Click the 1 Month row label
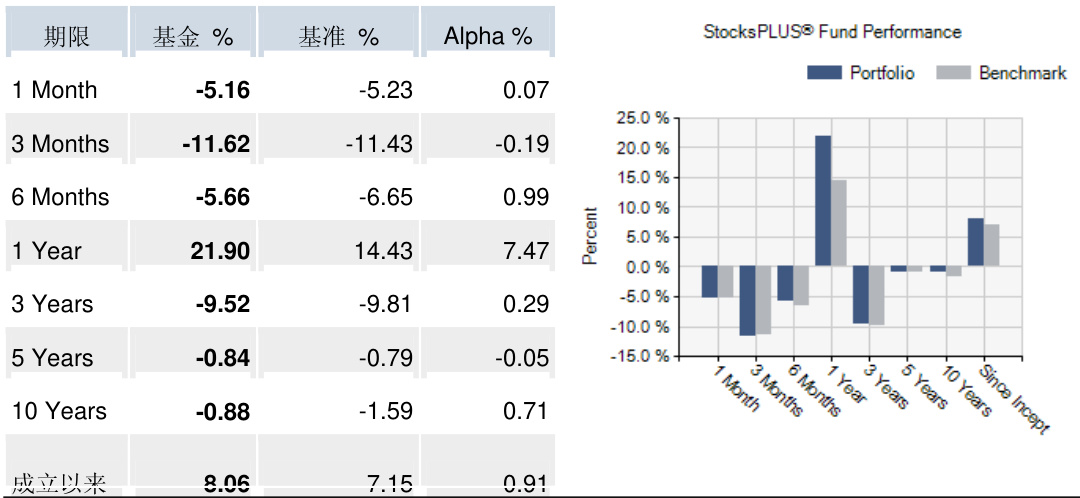This screenshot has height=498, width=1080. pos(55,90)
